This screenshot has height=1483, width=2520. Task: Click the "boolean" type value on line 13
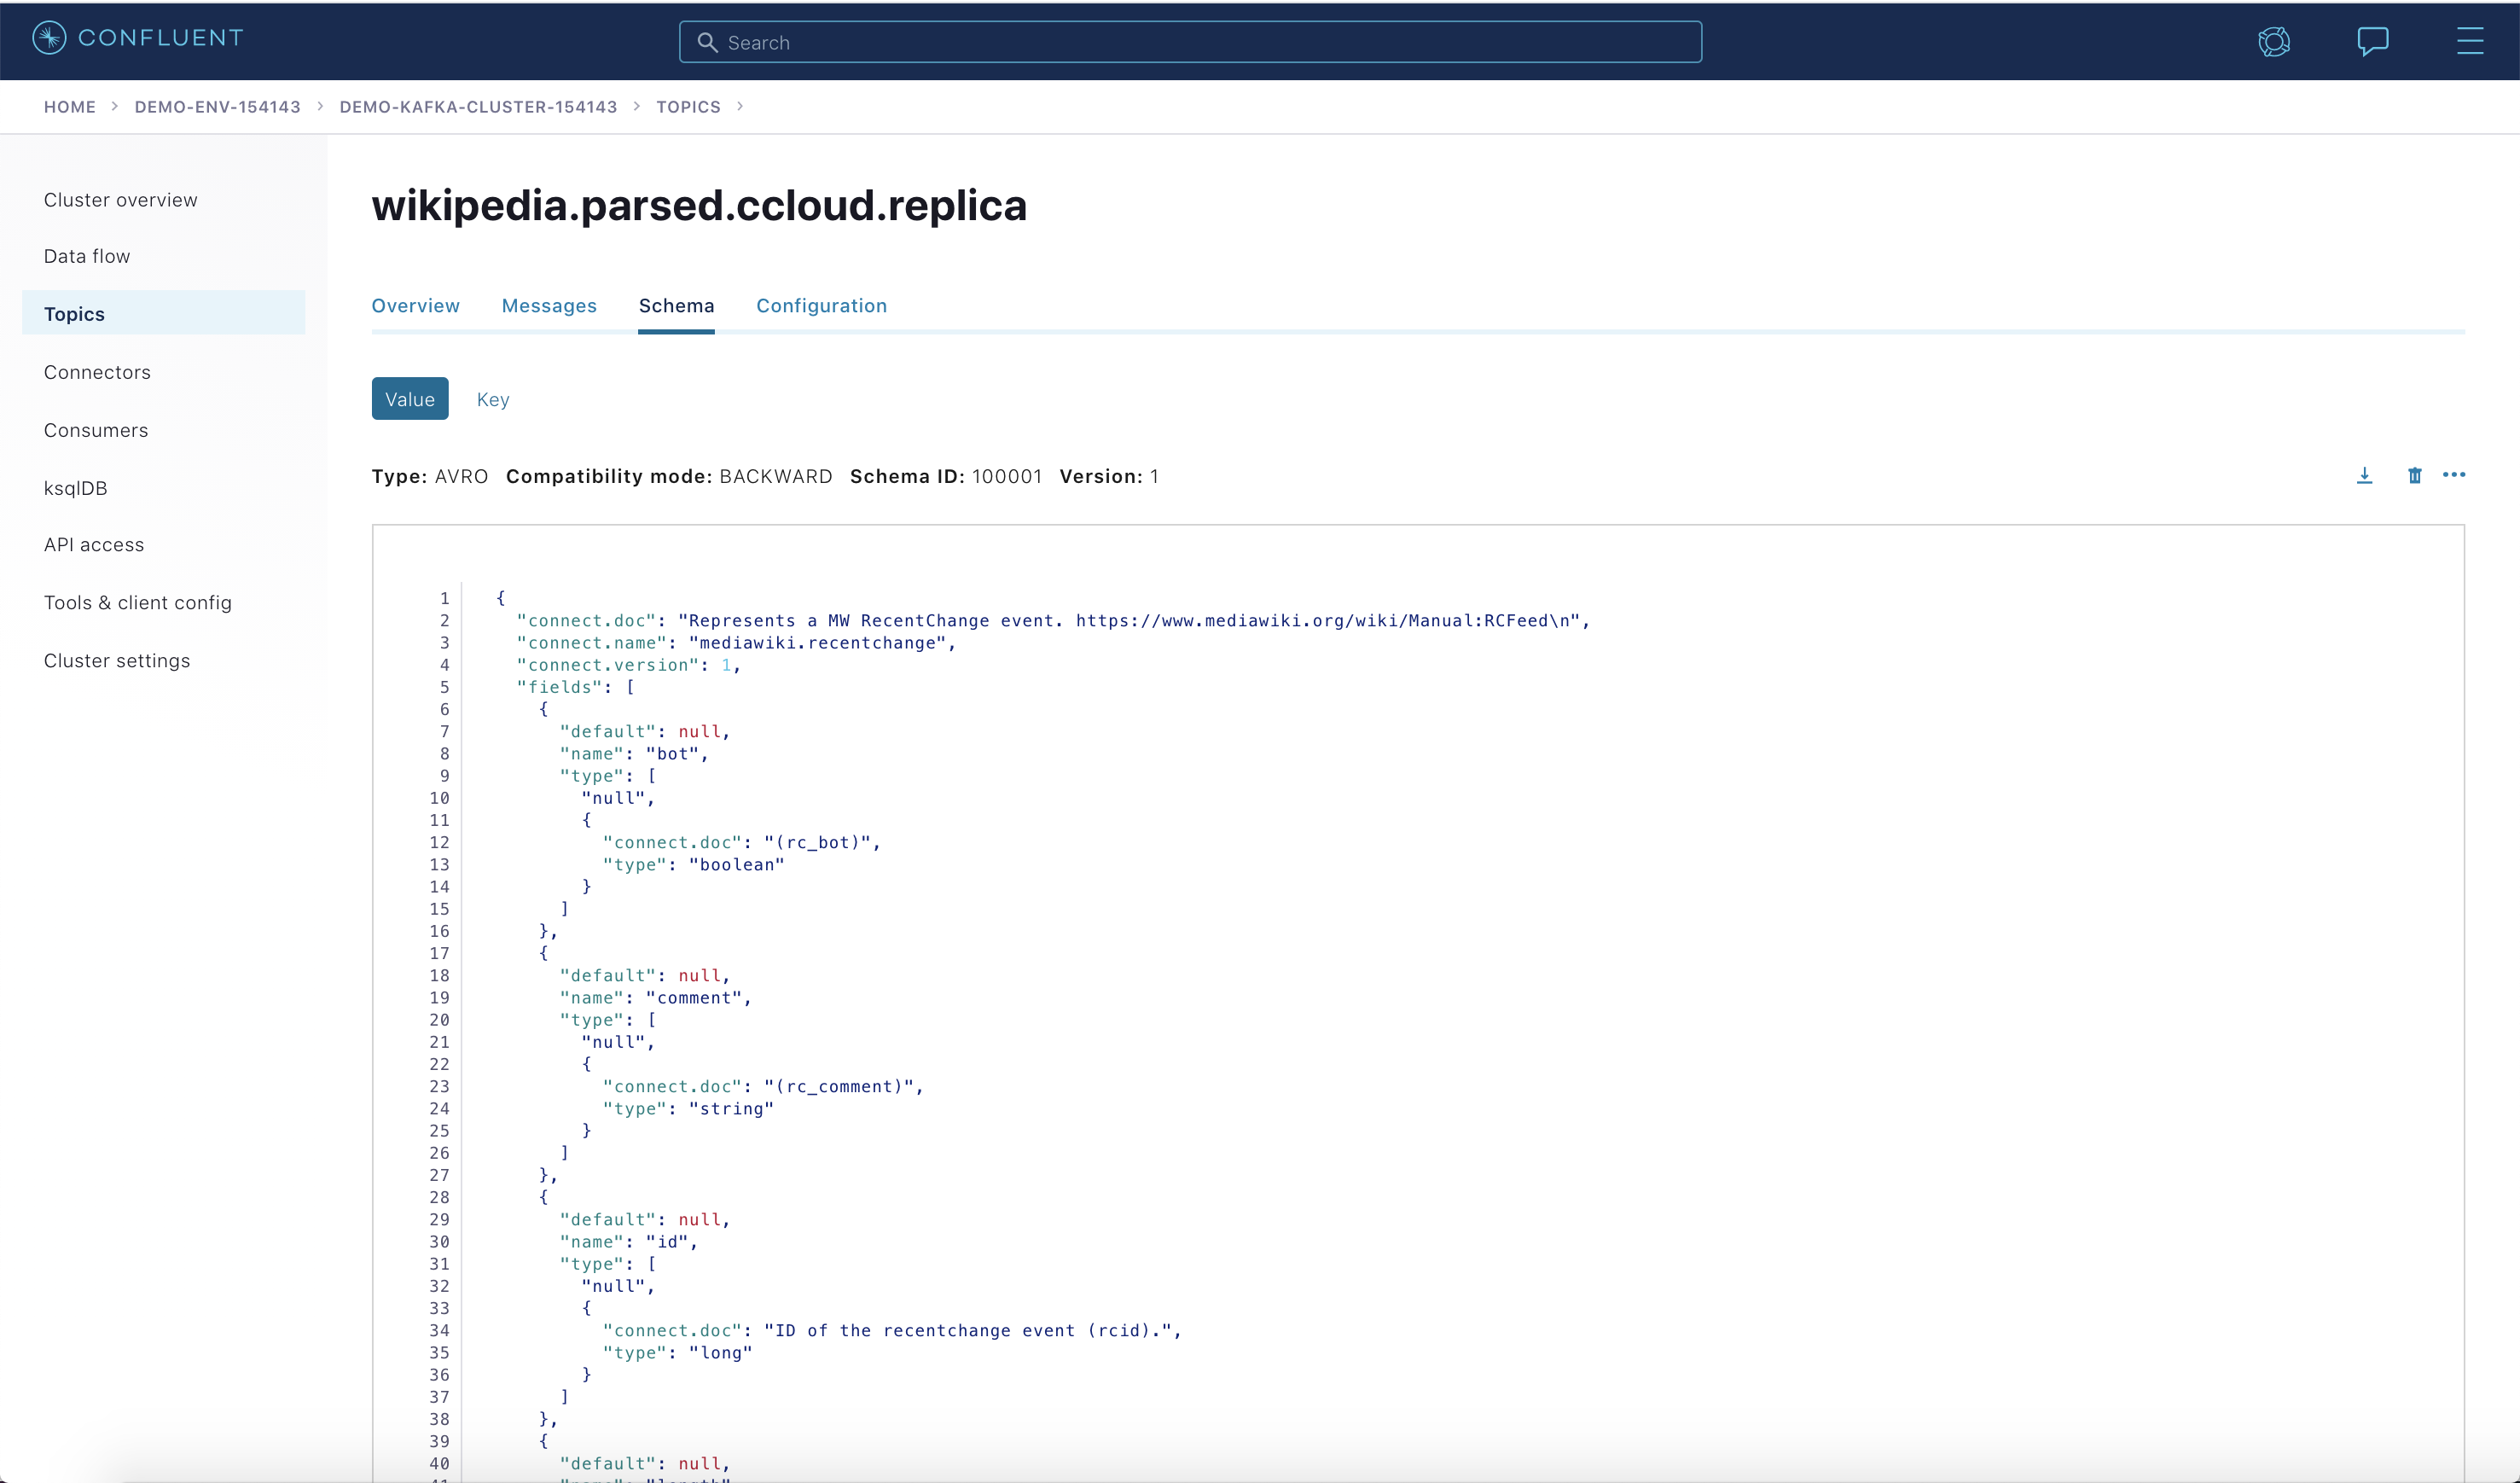click(x=737, y=865)
